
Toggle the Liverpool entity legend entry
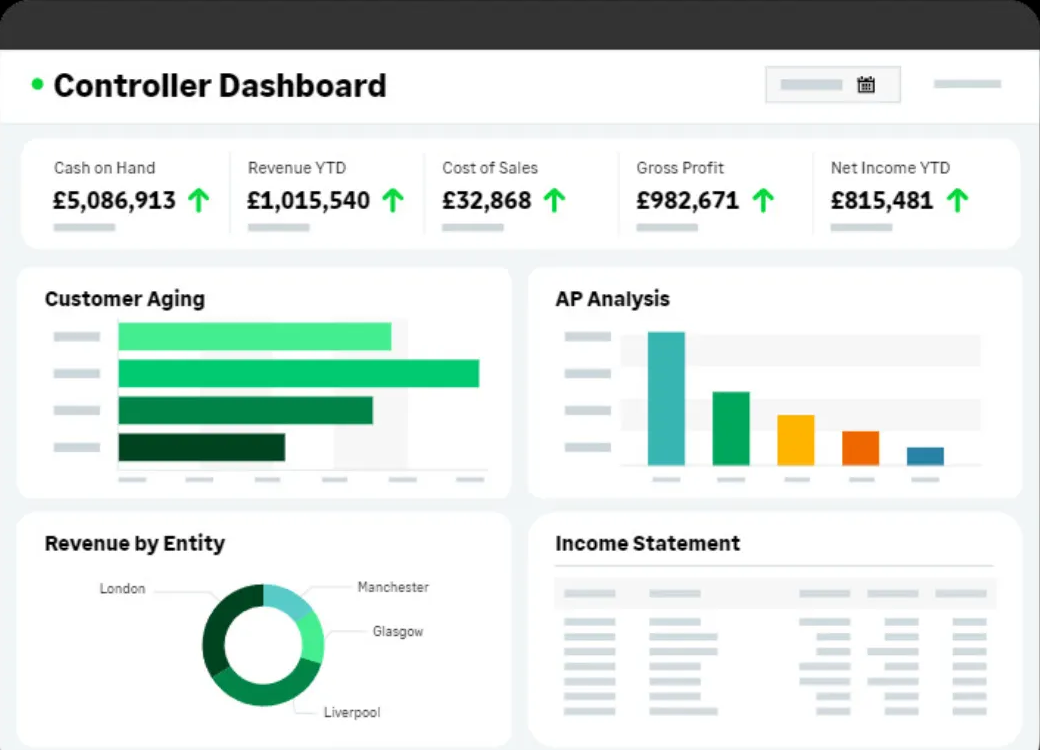(x=352, y=712)
